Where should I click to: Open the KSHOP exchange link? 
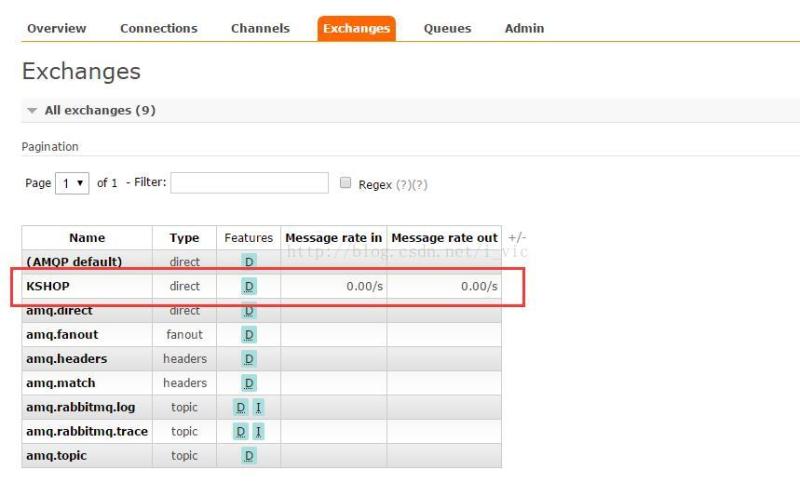(x=48, y=286)
